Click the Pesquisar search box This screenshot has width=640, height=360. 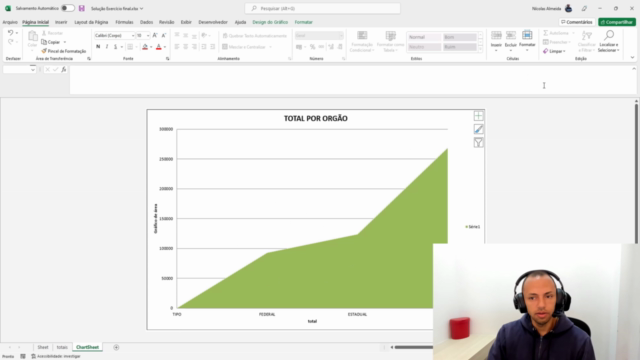pyautogui.click(x=322, y=8)
